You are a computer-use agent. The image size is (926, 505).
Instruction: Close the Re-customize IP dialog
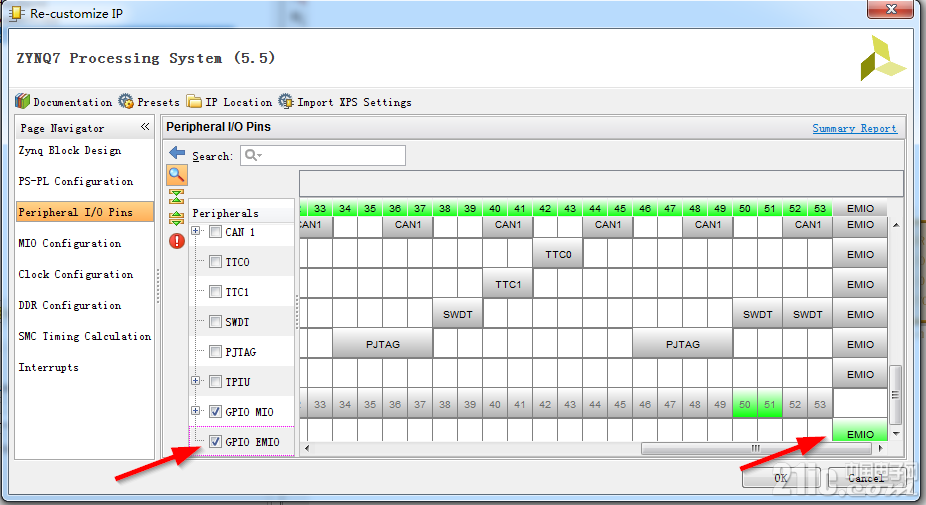coord(891,9)
